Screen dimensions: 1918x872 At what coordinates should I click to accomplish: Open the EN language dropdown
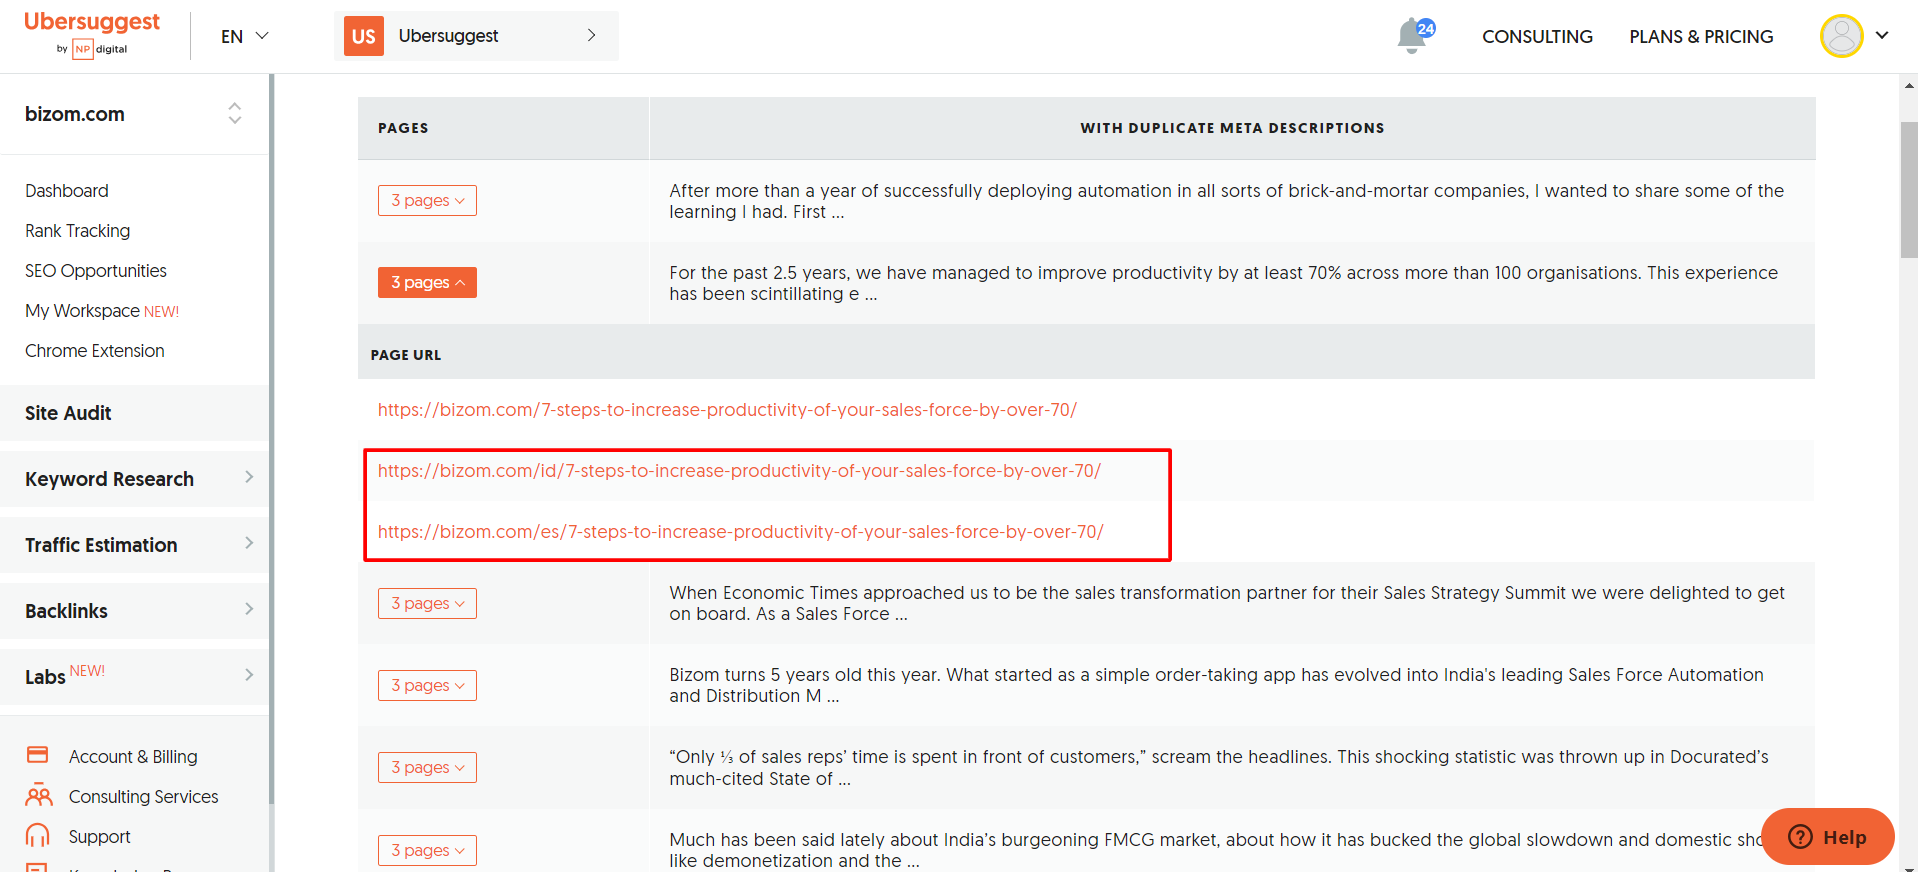[x=245, y=36]
